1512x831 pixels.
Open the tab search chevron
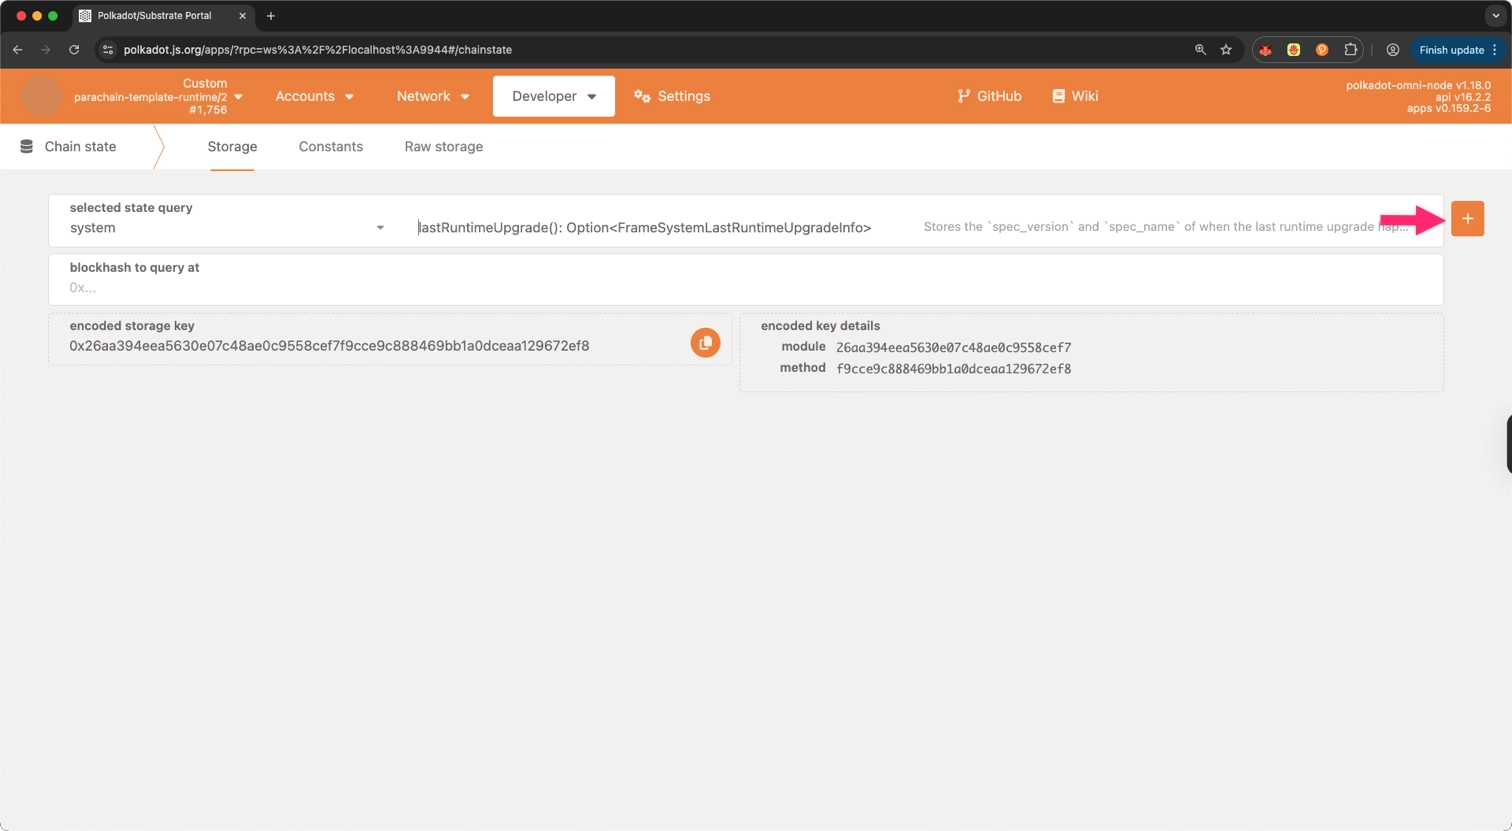[1495, 16]
